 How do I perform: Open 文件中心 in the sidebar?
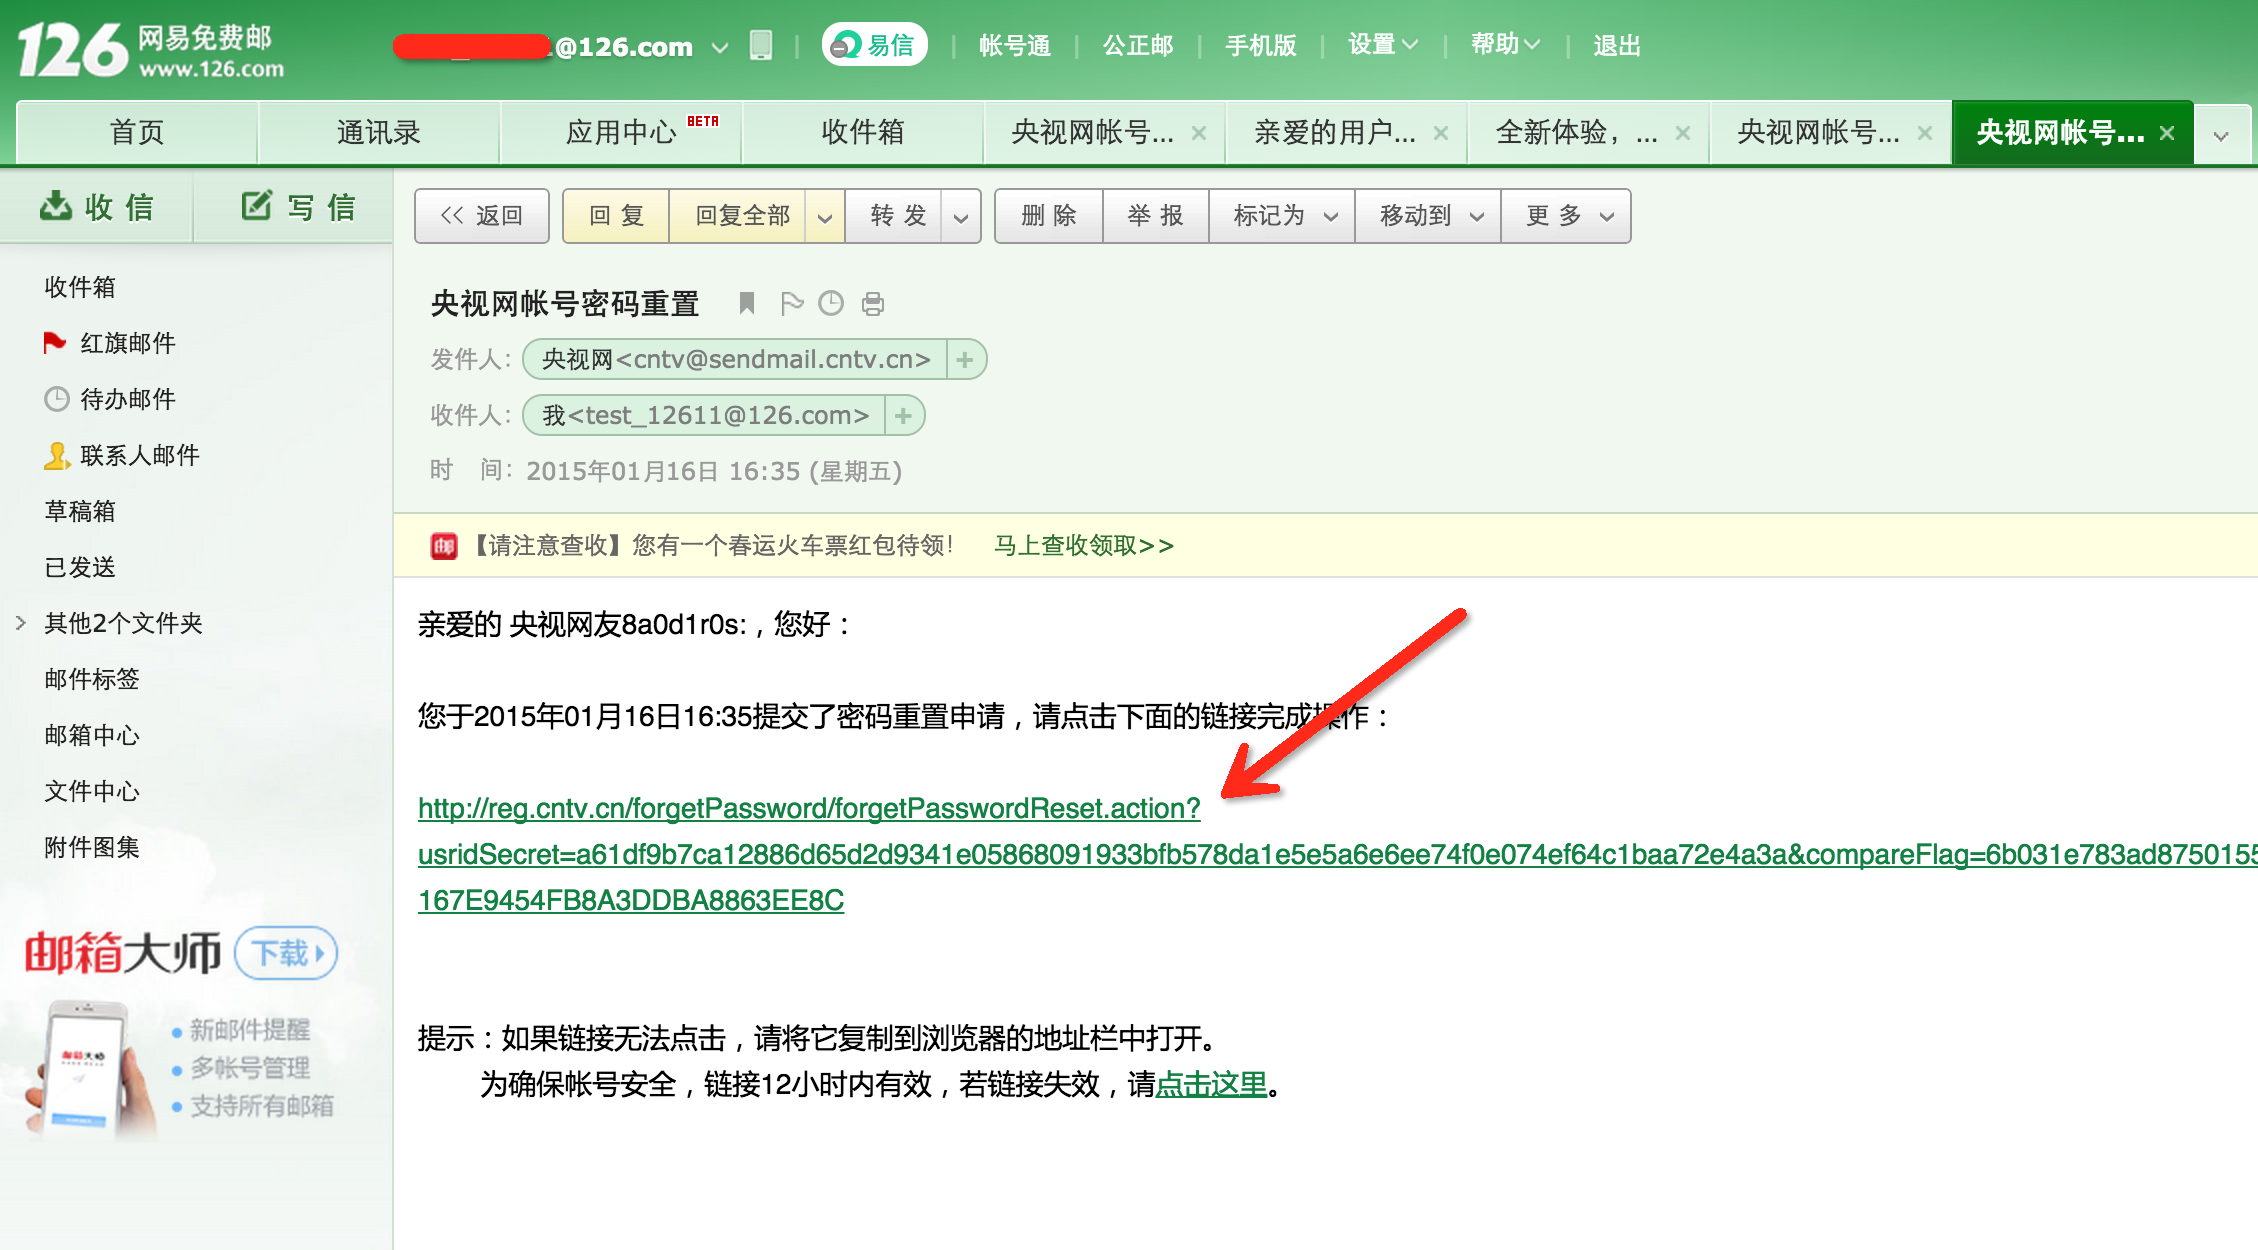(92, 791)
